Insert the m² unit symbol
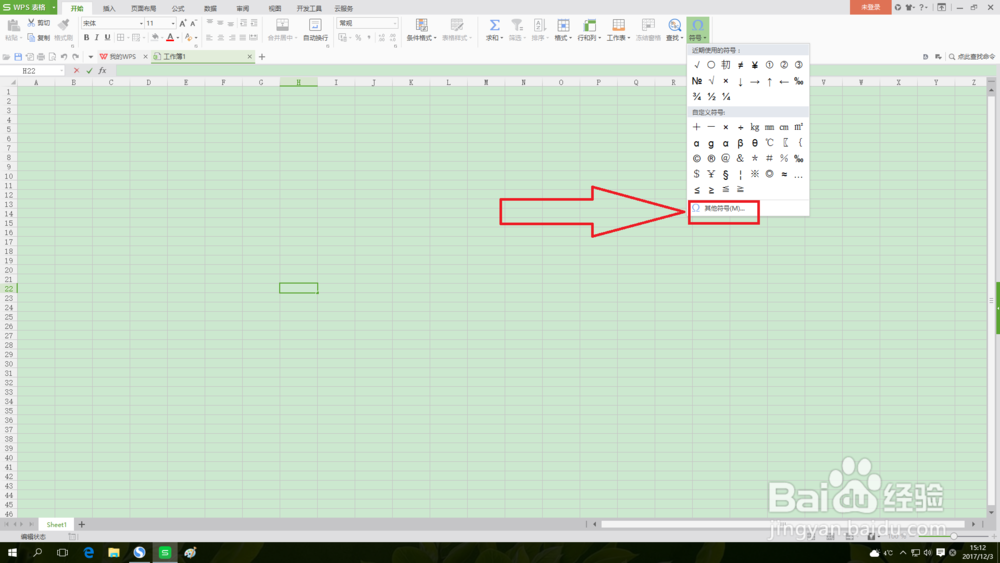1000x563 pixels. [x=798, y=128]
